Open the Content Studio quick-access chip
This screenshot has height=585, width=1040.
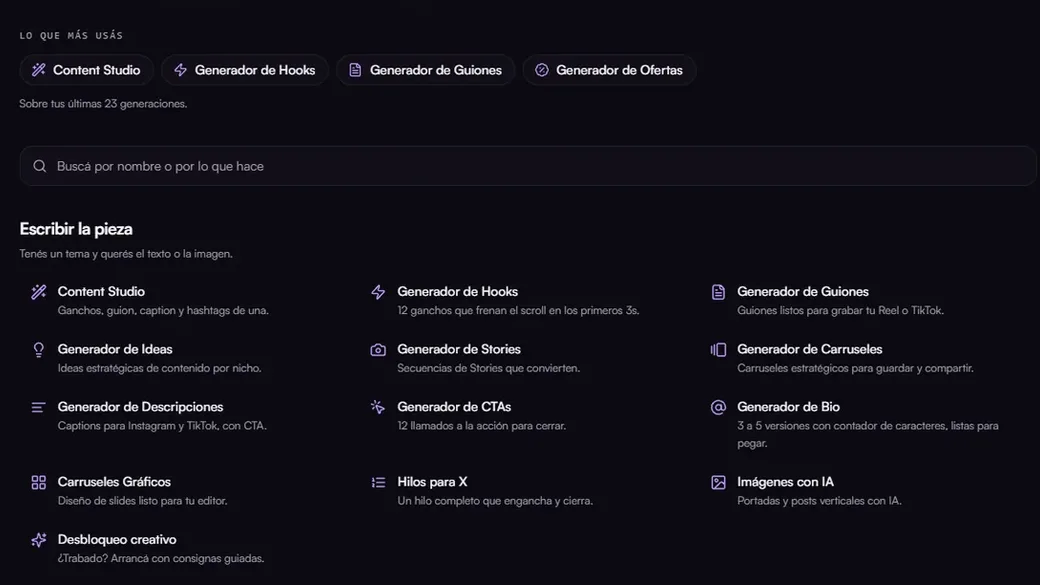[86, 70]
